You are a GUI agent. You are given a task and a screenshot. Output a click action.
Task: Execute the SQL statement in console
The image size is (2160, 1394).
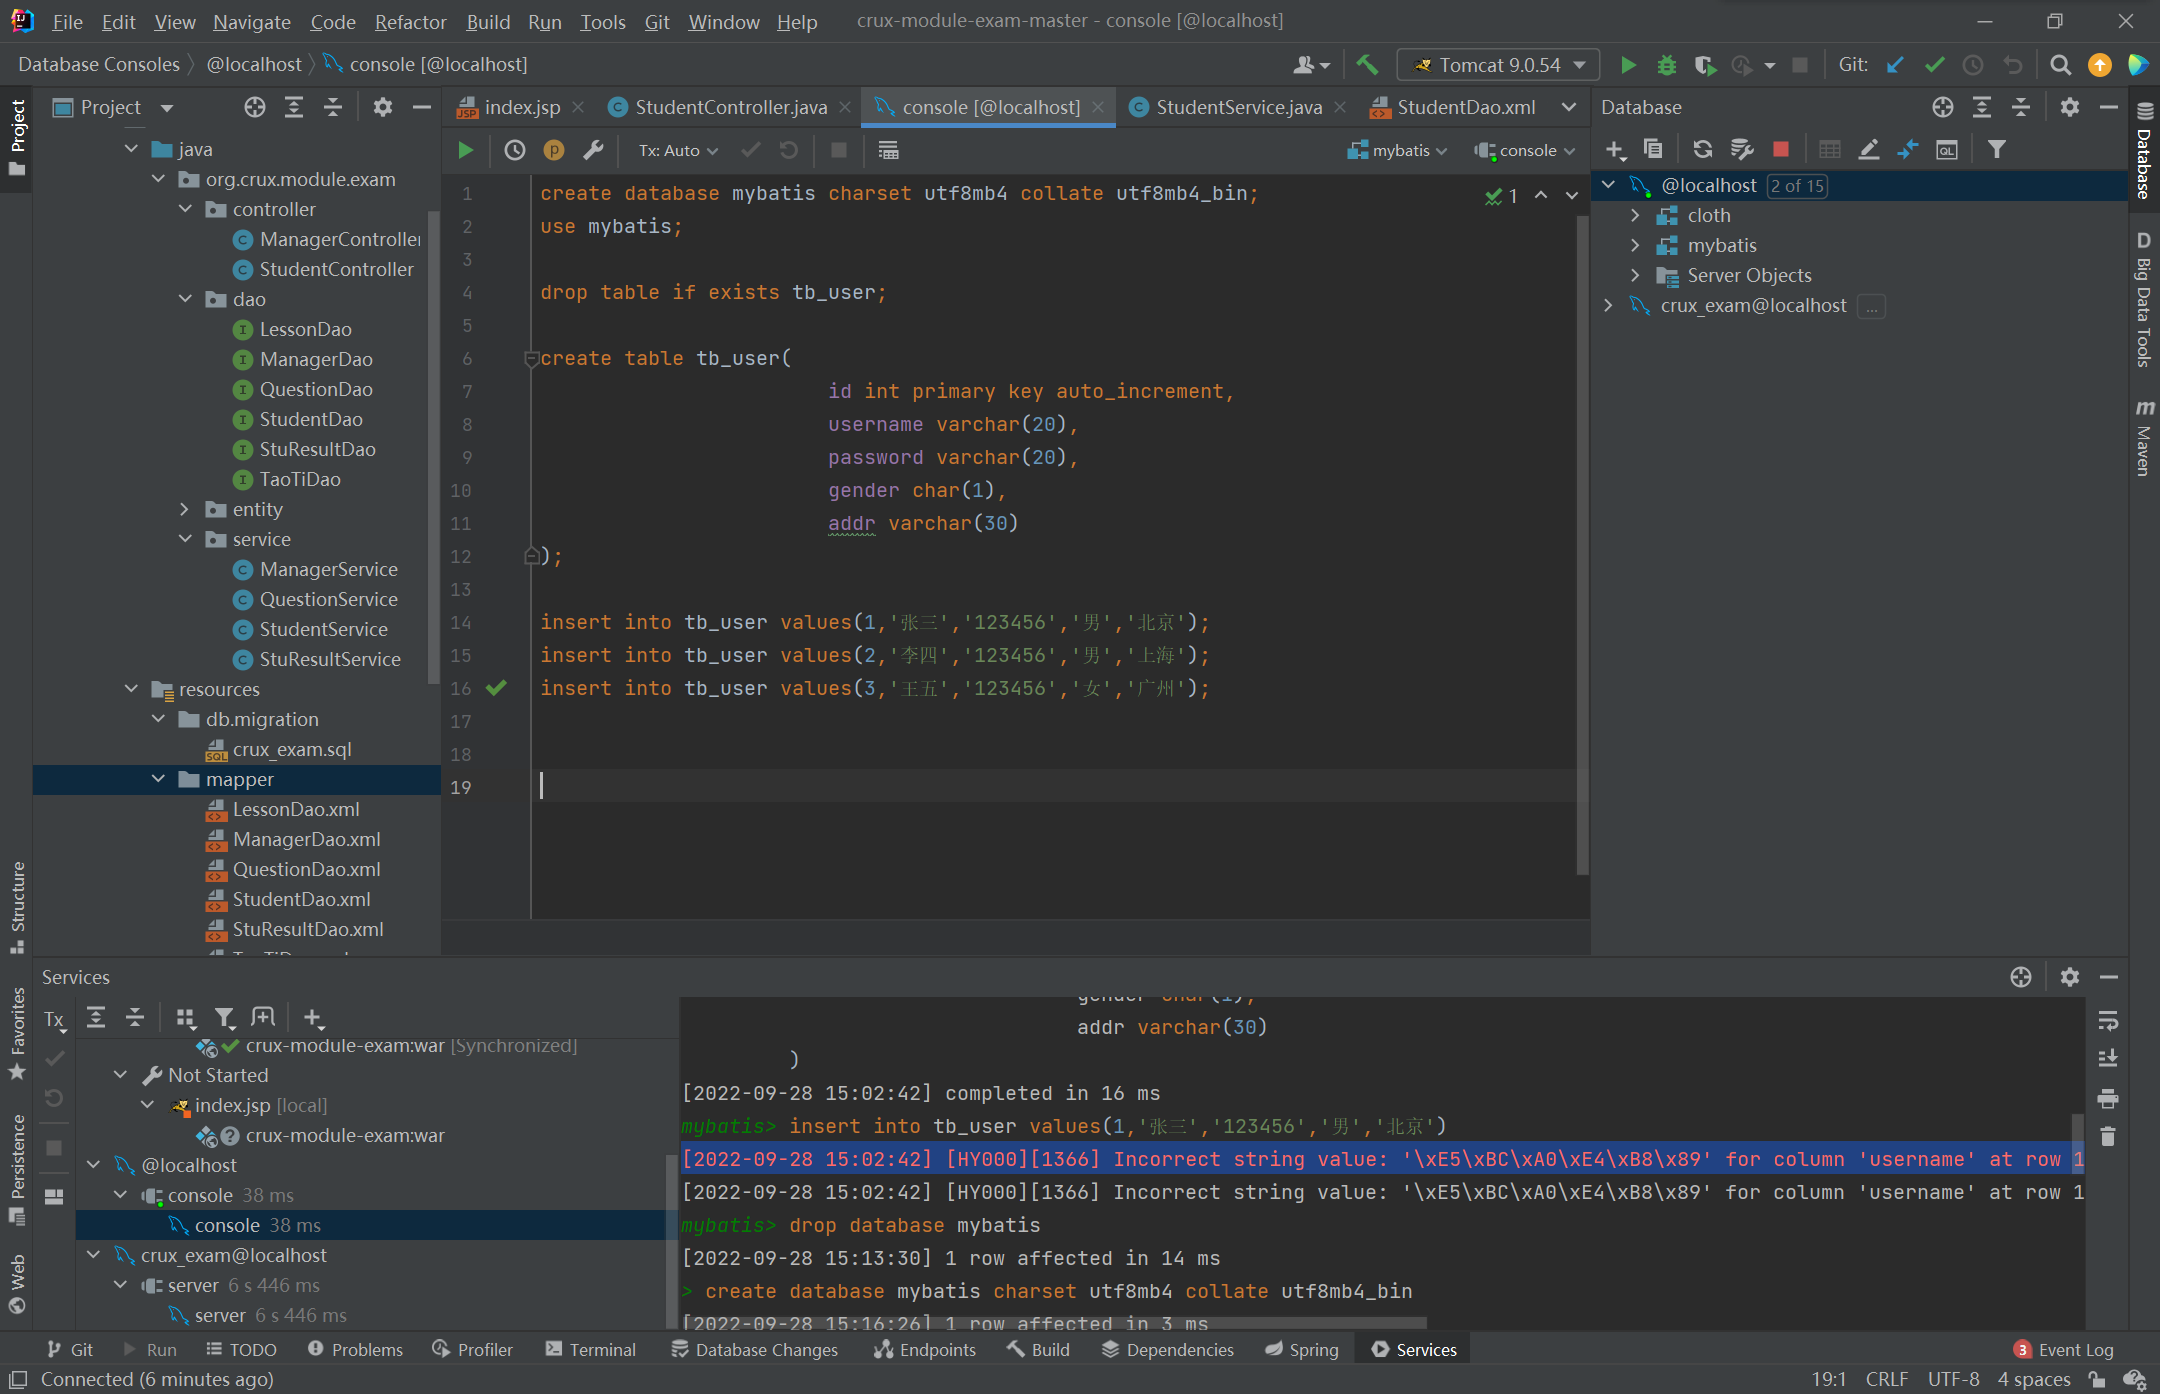click(465, 150)
